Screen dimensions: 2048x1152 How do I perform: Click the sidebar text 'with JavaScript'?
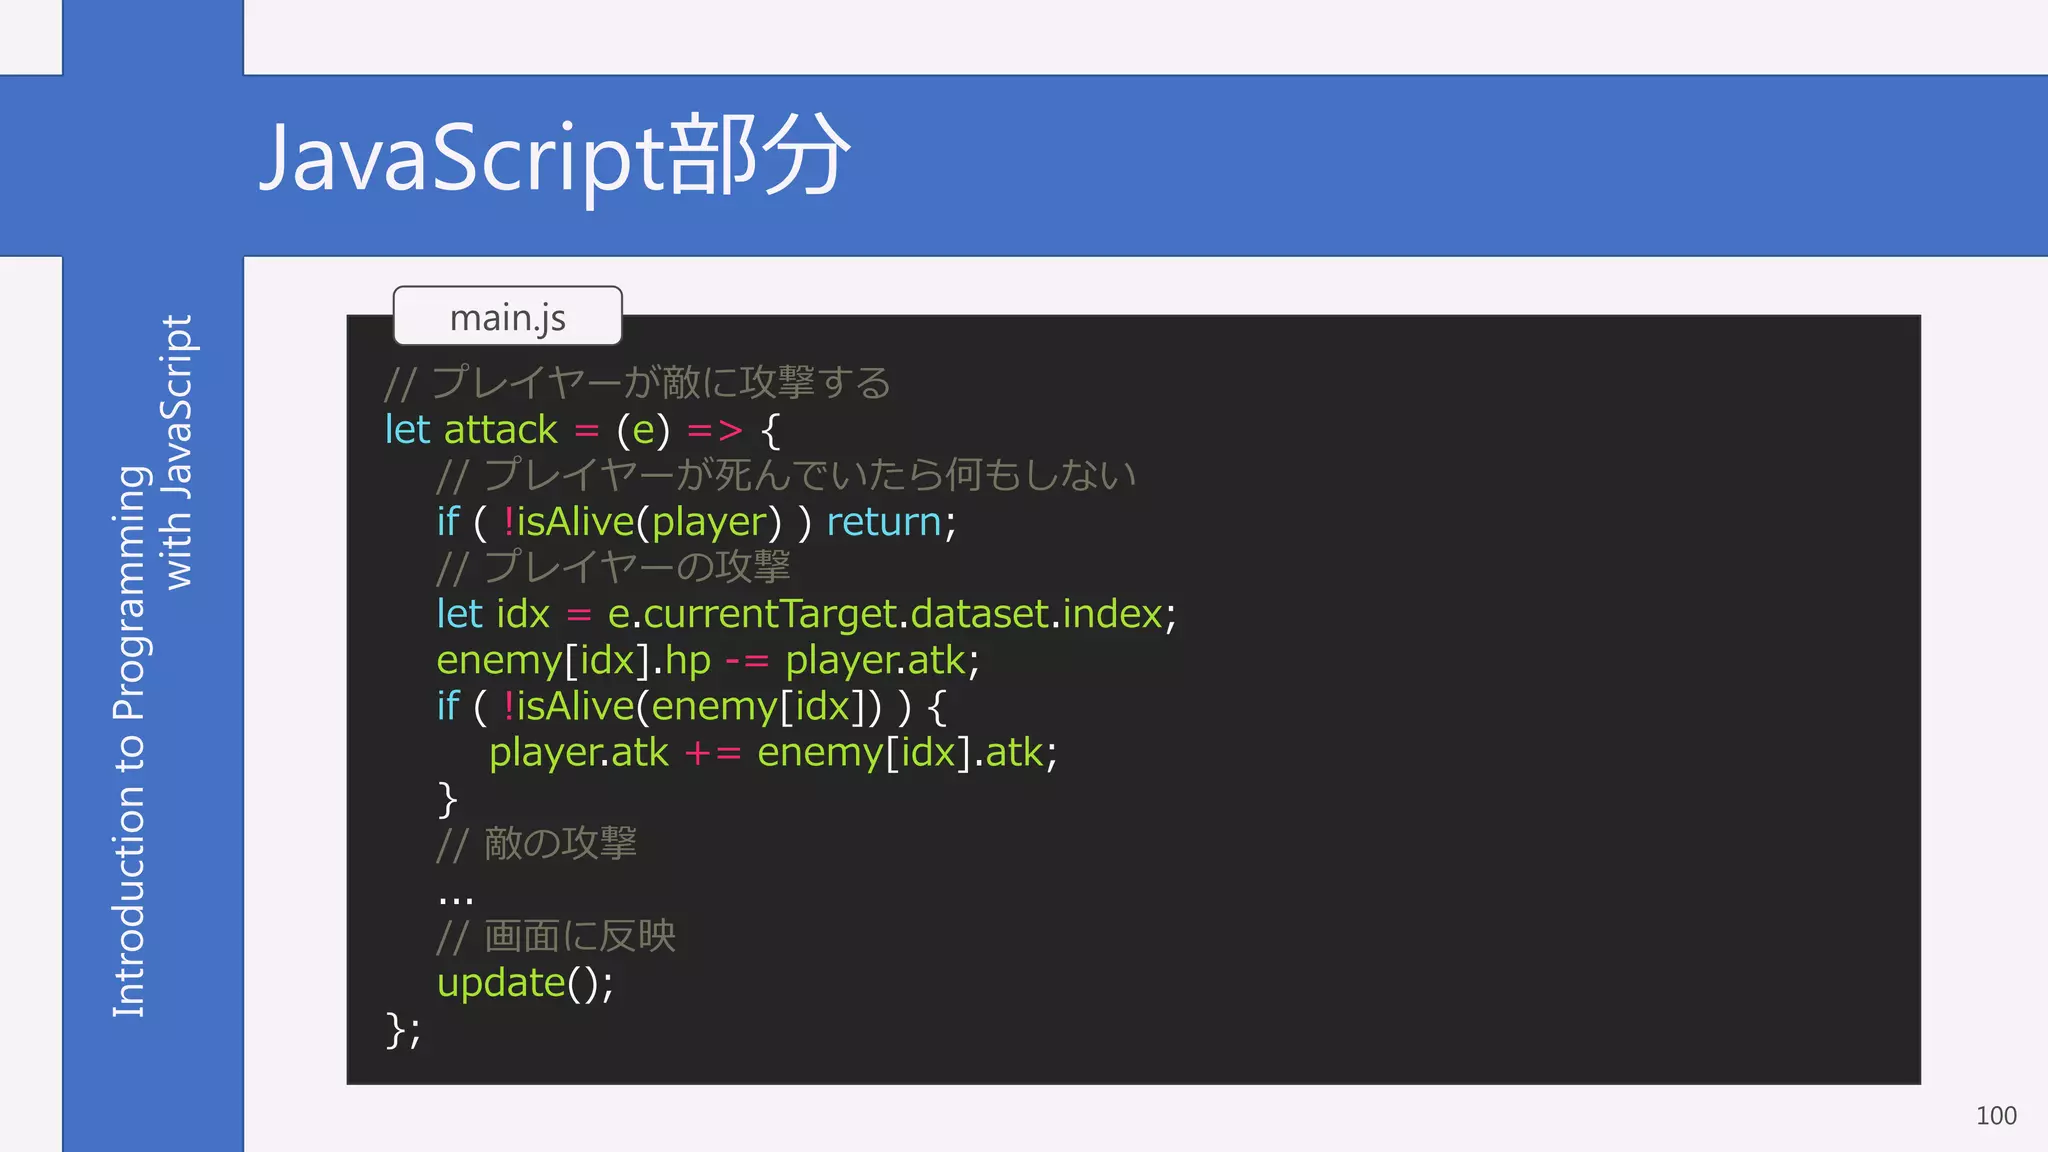pos(177,452)
